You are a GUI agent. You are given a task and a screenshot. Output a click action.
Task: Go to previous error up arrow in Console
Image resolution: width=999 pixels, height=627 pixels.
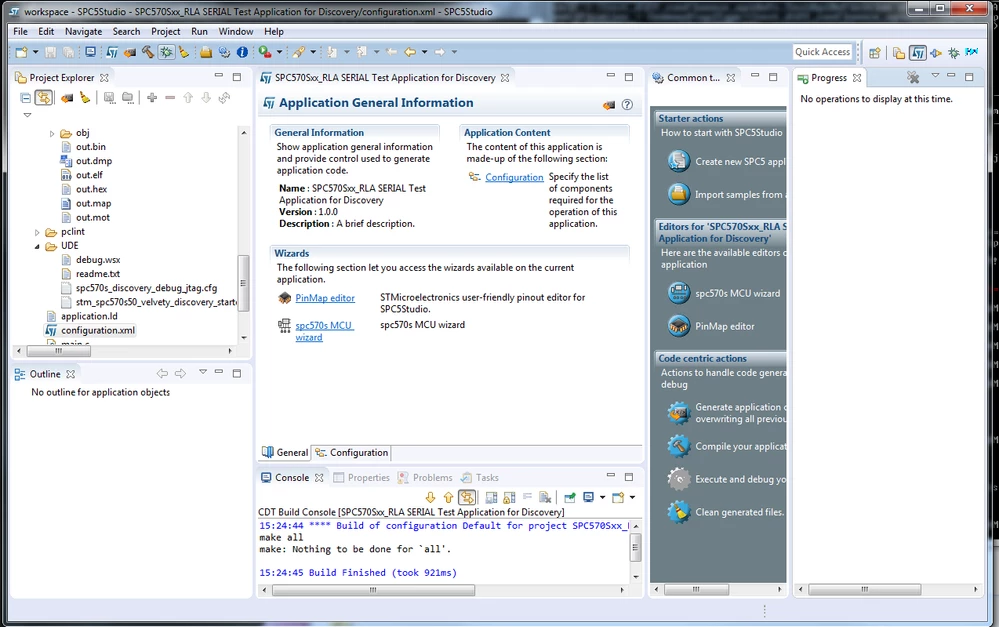tap(448, 497)
